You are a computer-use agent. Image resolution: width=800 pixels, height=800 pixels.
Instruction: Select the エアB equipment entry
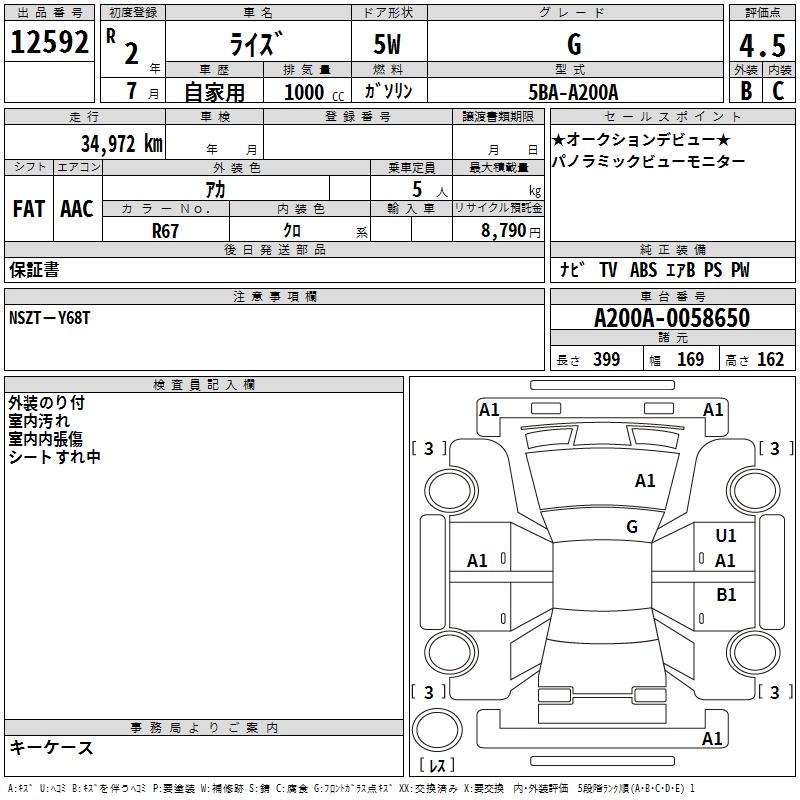pos(681,269)
